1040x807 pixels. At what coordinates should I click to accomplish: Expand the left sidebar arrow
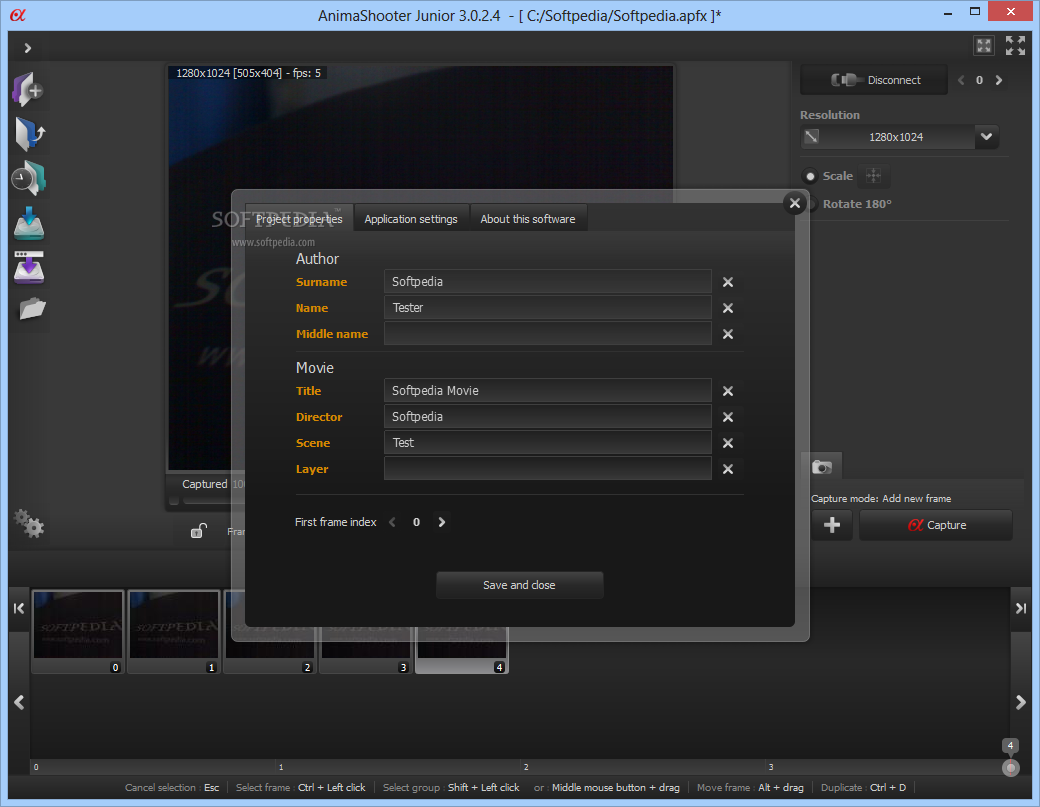[x=27, y=48]
